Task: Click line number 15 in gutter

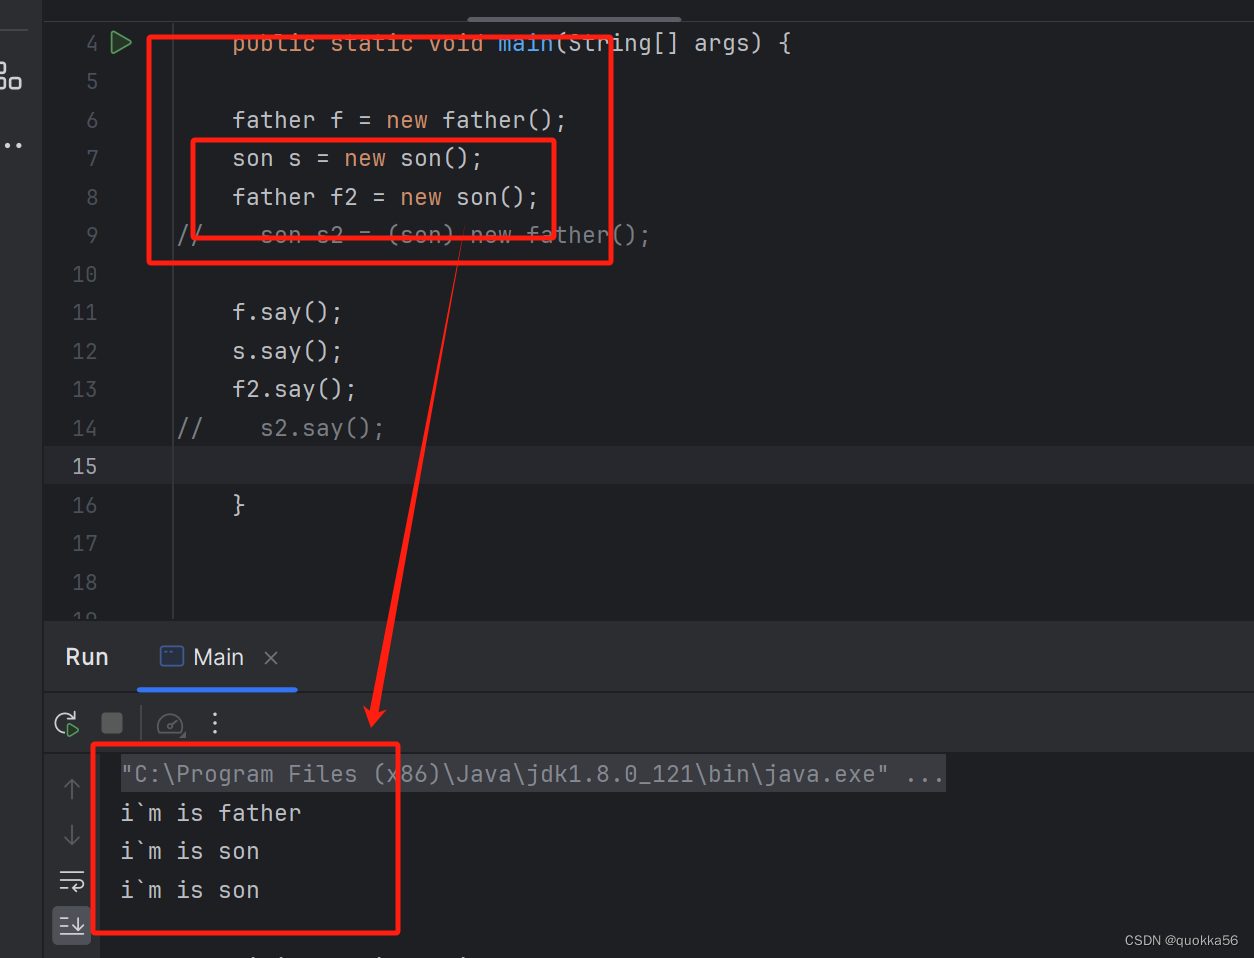Action: [85, 467]
